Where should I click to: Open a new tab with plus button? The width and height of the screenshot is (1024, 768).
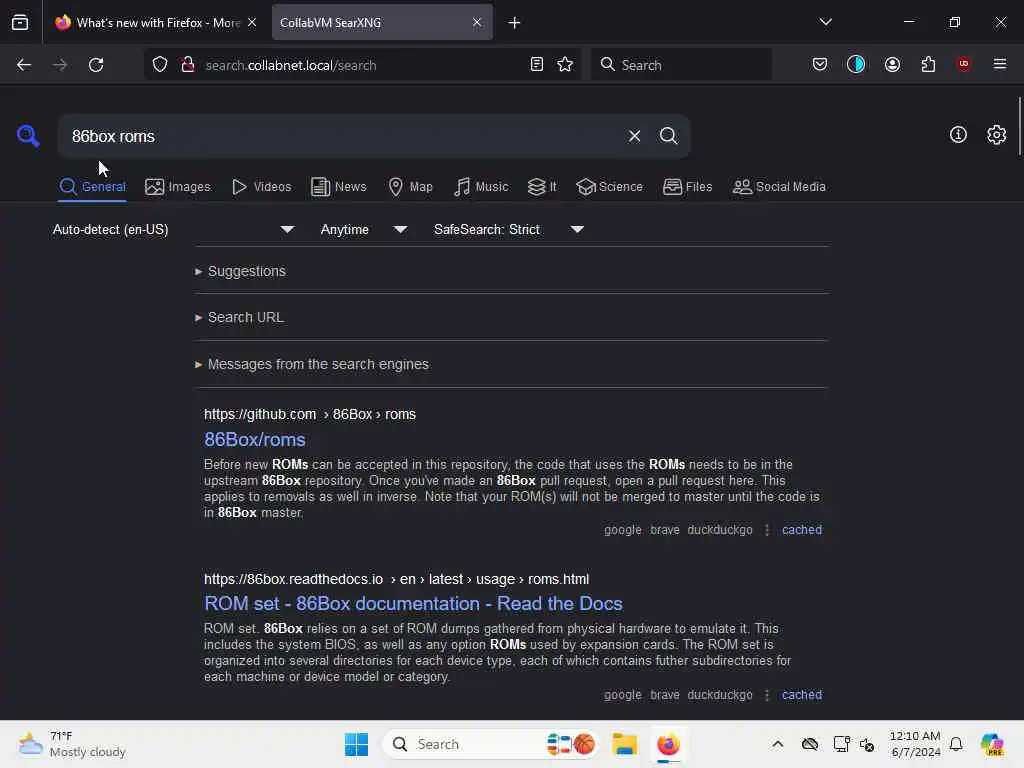[515, 23]
